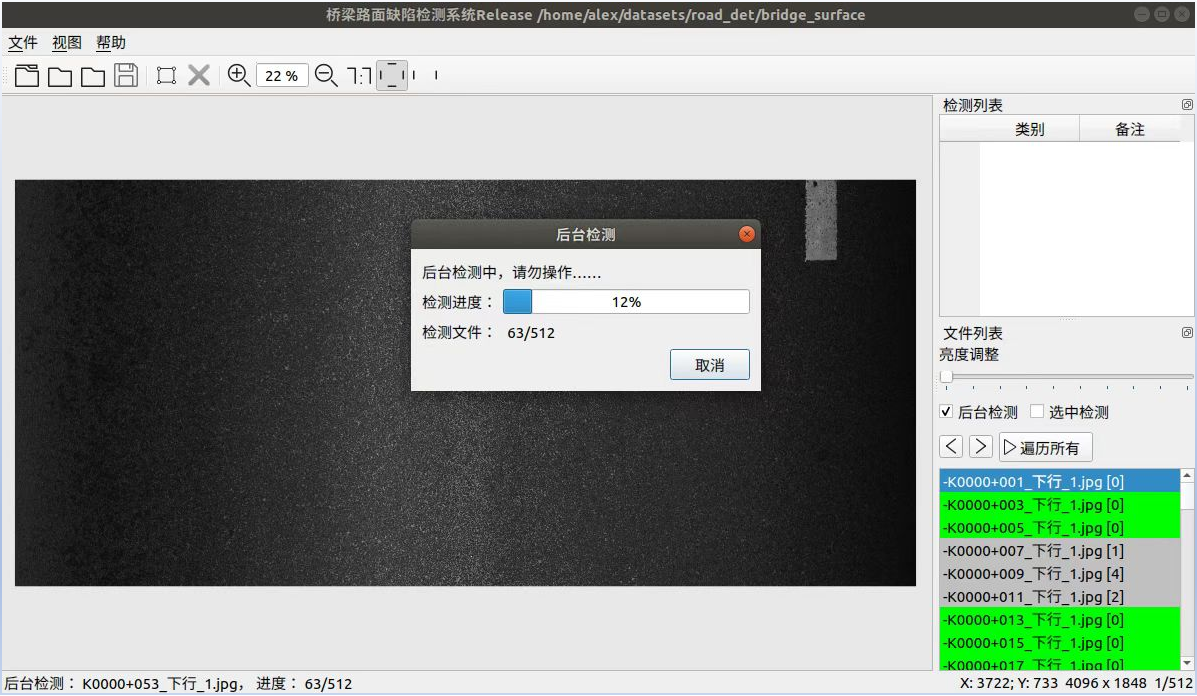Toggle the fit-to-window icon
This screenshot has width=1197, height=696.
(x=392, y=75)
